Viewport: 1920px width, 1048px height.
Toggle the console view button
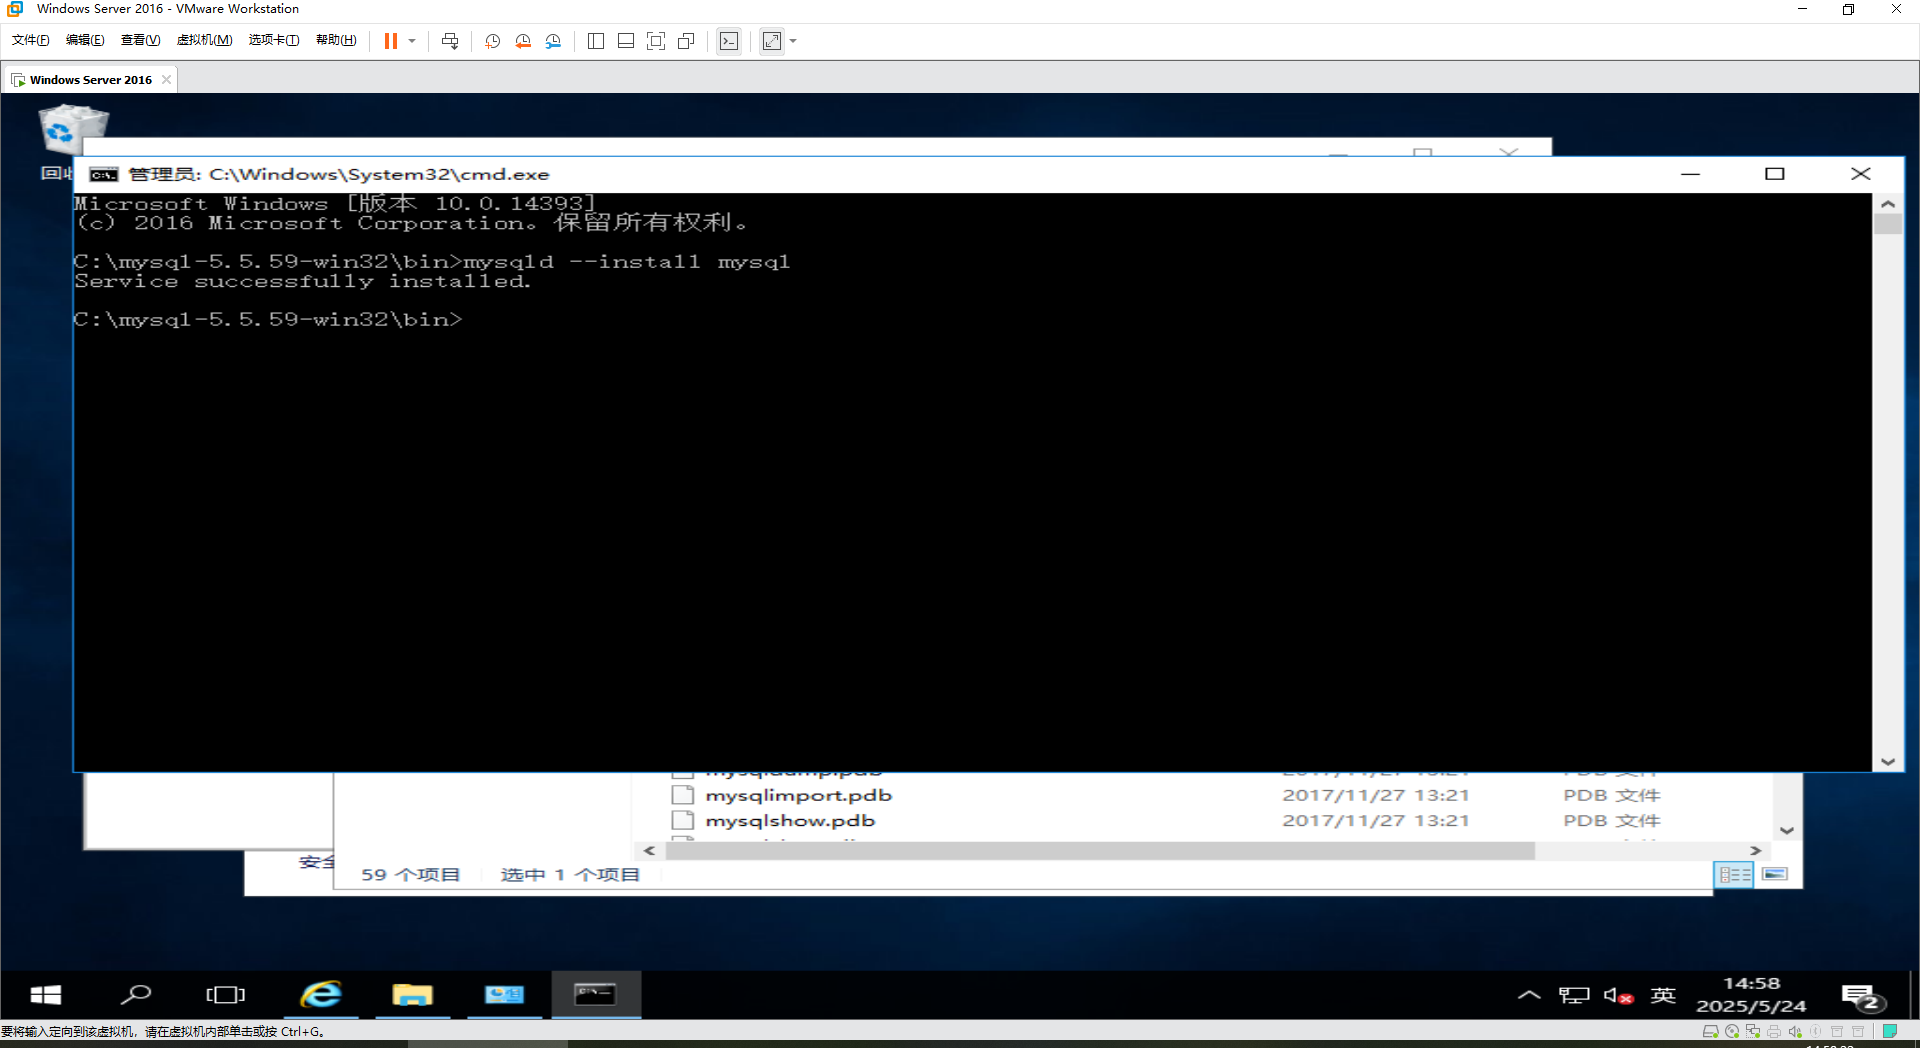click(x=729, y=41)
